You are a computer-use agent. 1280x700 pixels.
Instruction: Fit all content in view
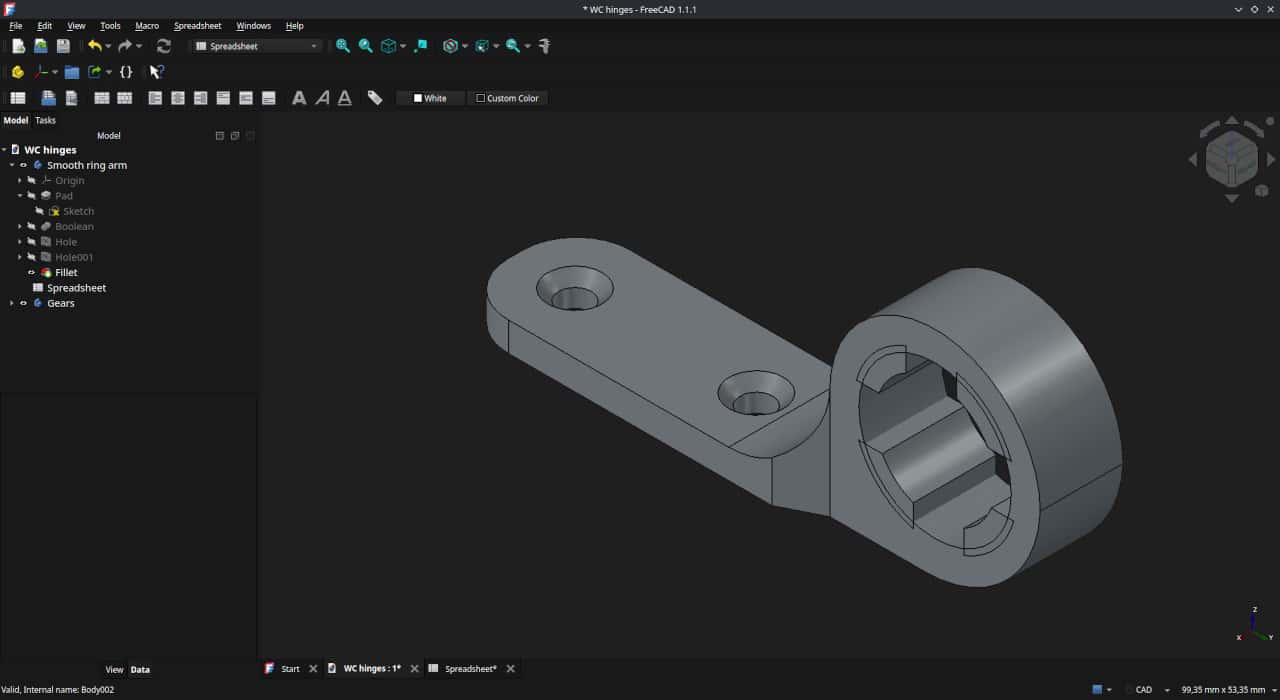343,46
